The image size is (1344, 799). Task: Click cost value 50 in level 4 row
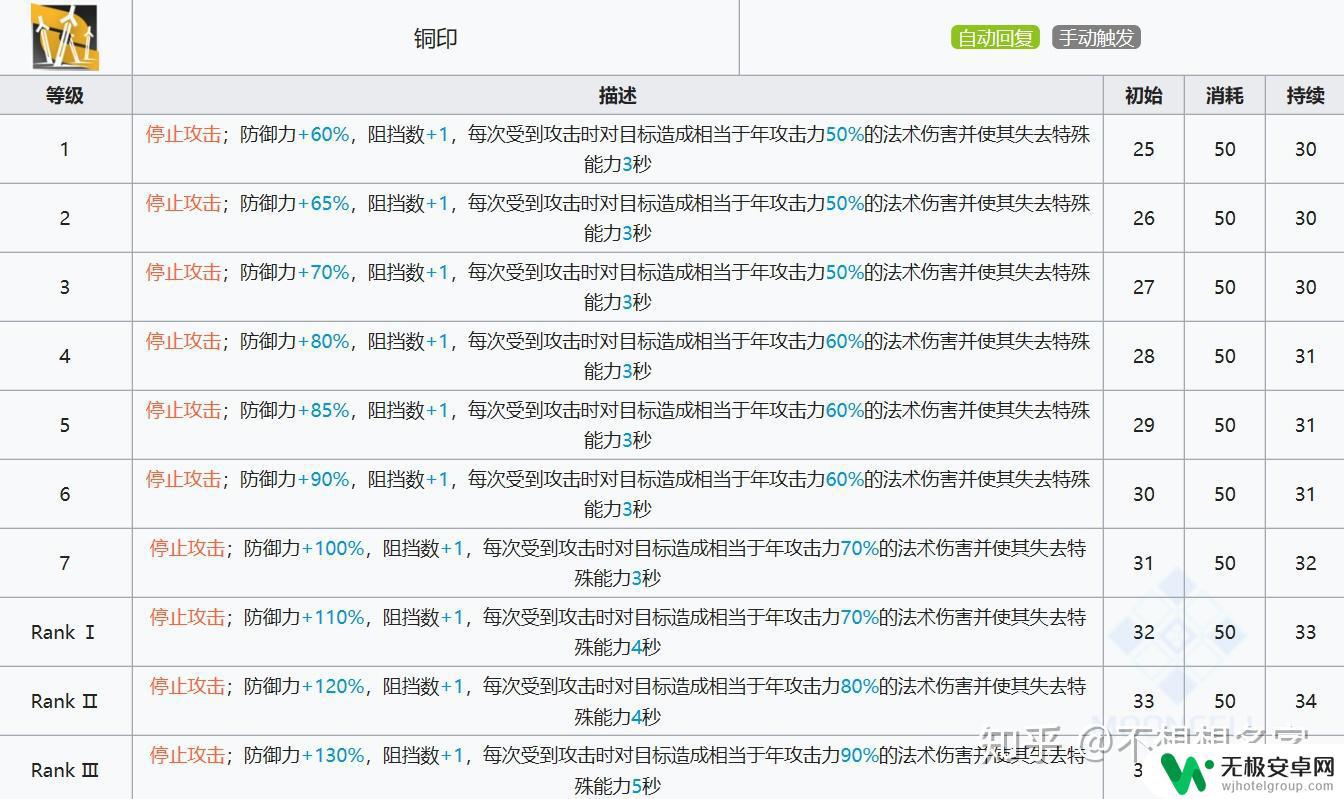click(1224, 356)
